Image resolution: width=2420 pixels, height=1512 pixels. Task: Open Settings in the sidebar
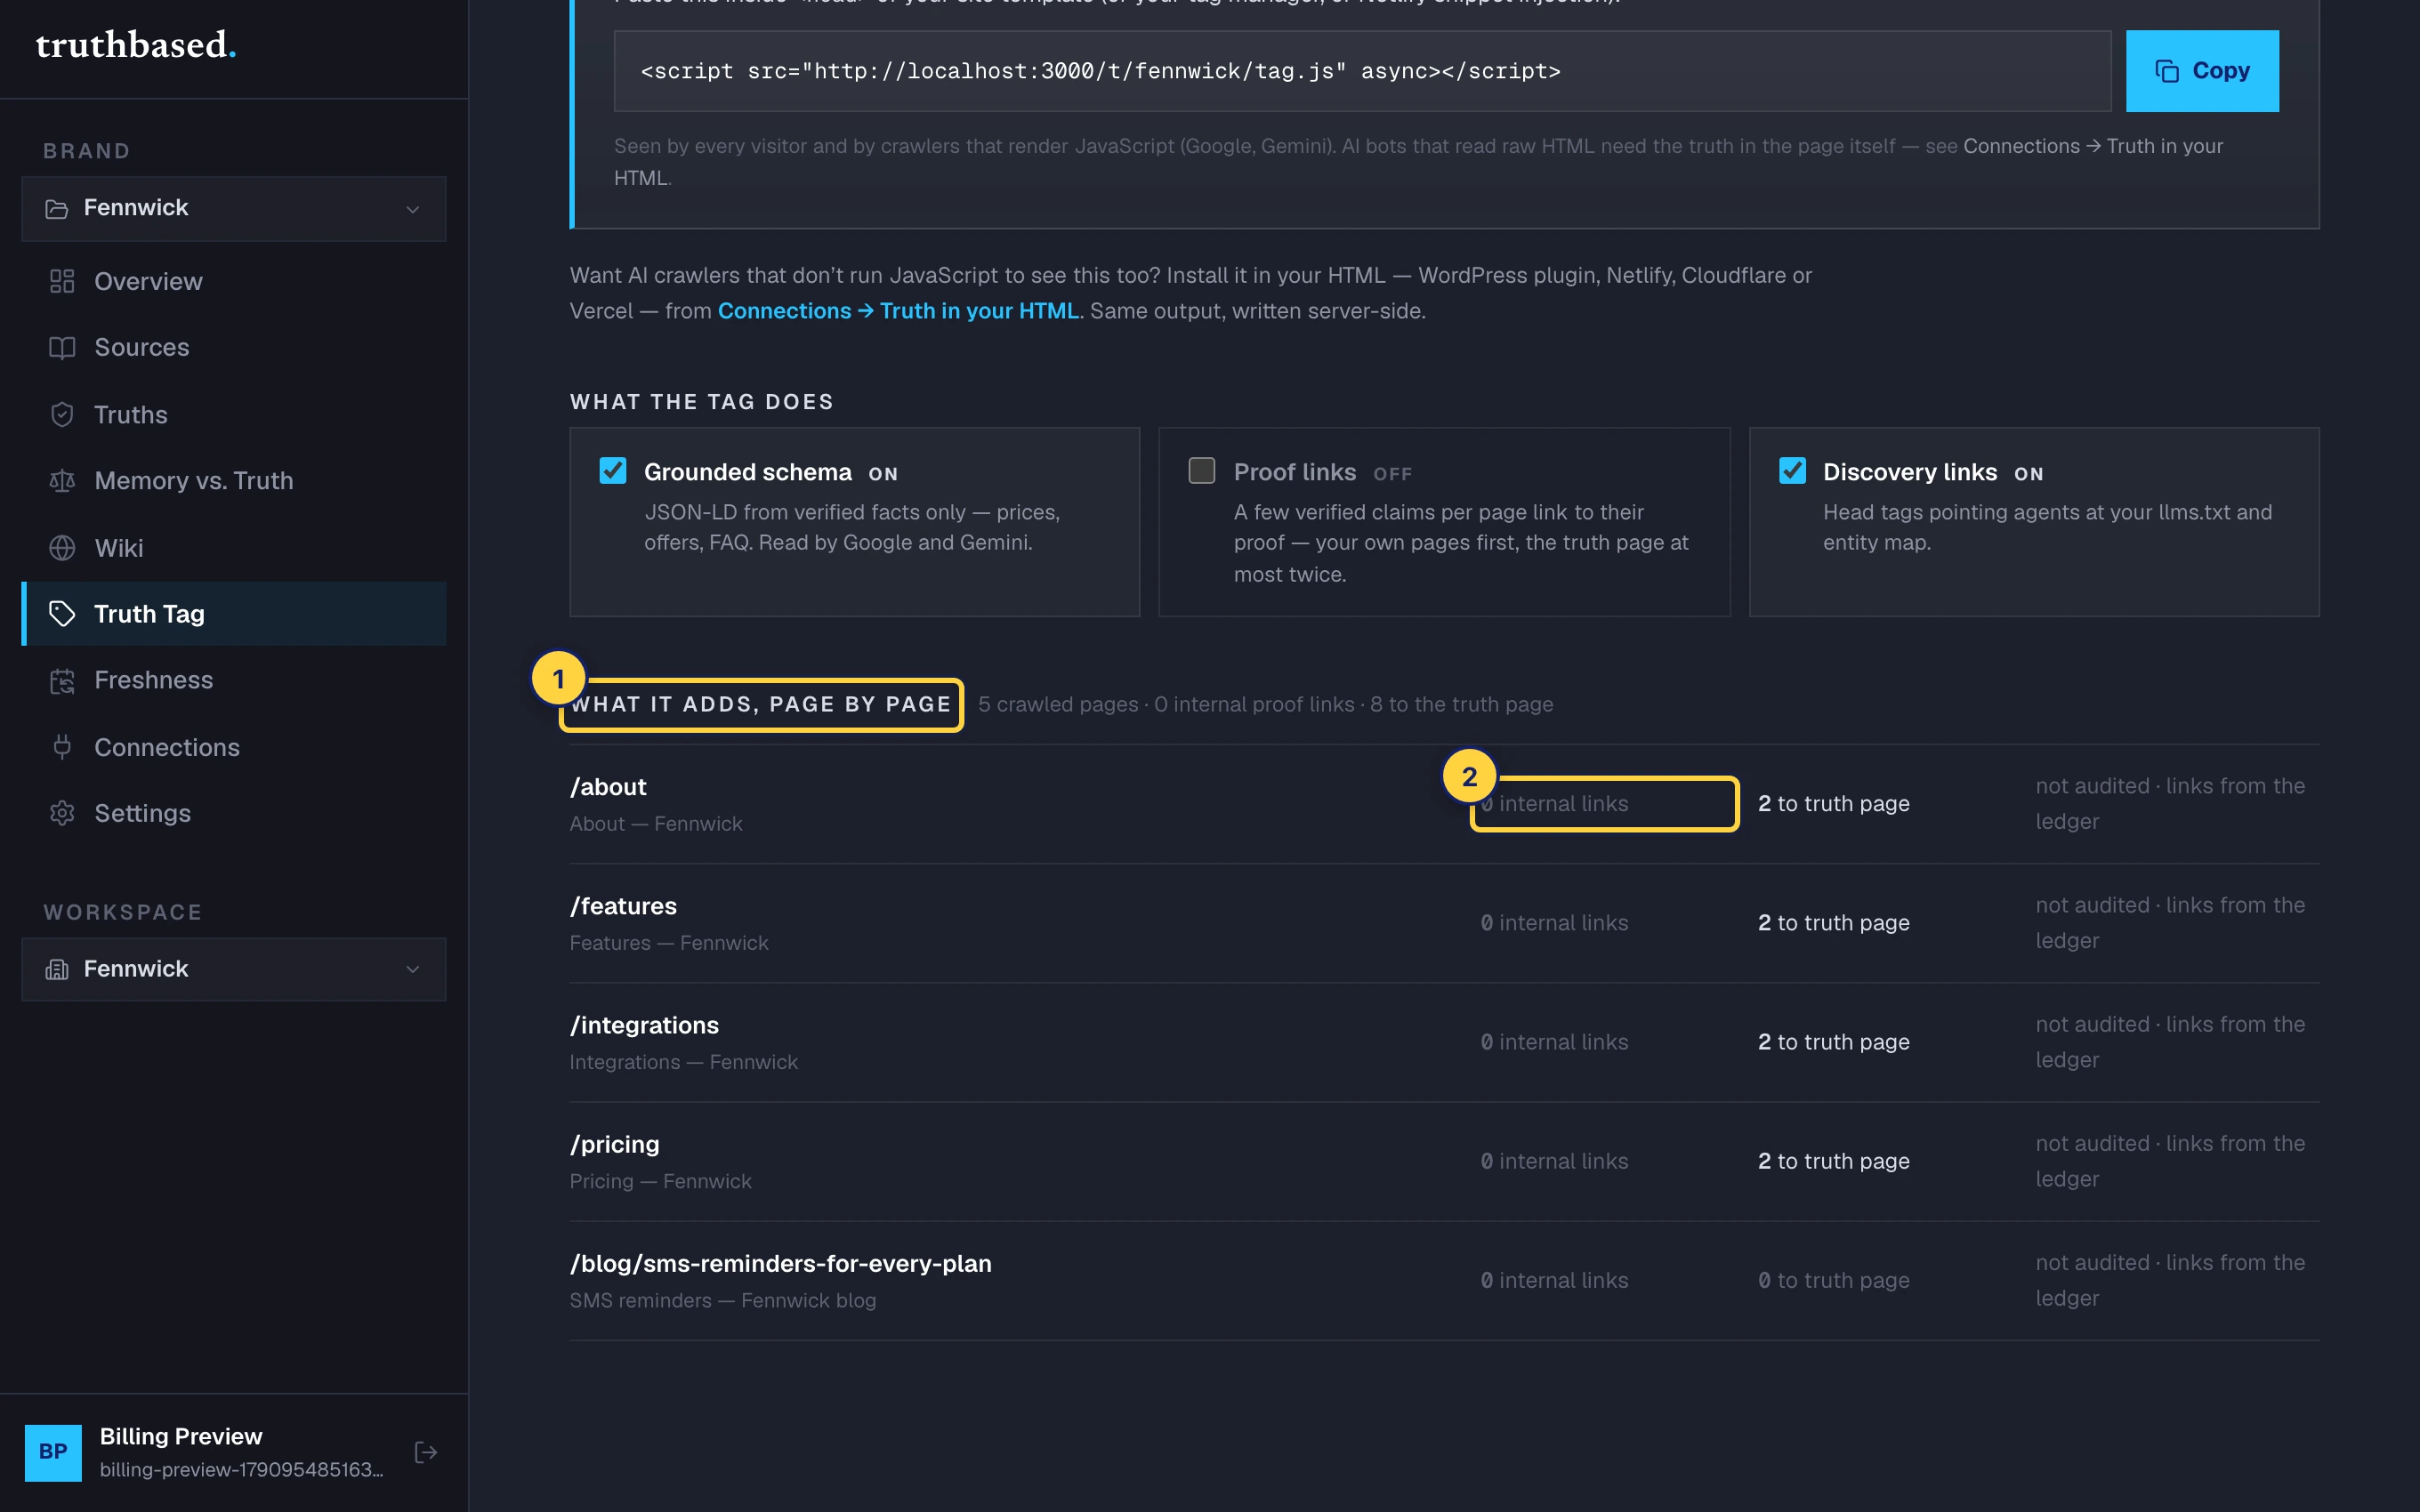(234, 813)
